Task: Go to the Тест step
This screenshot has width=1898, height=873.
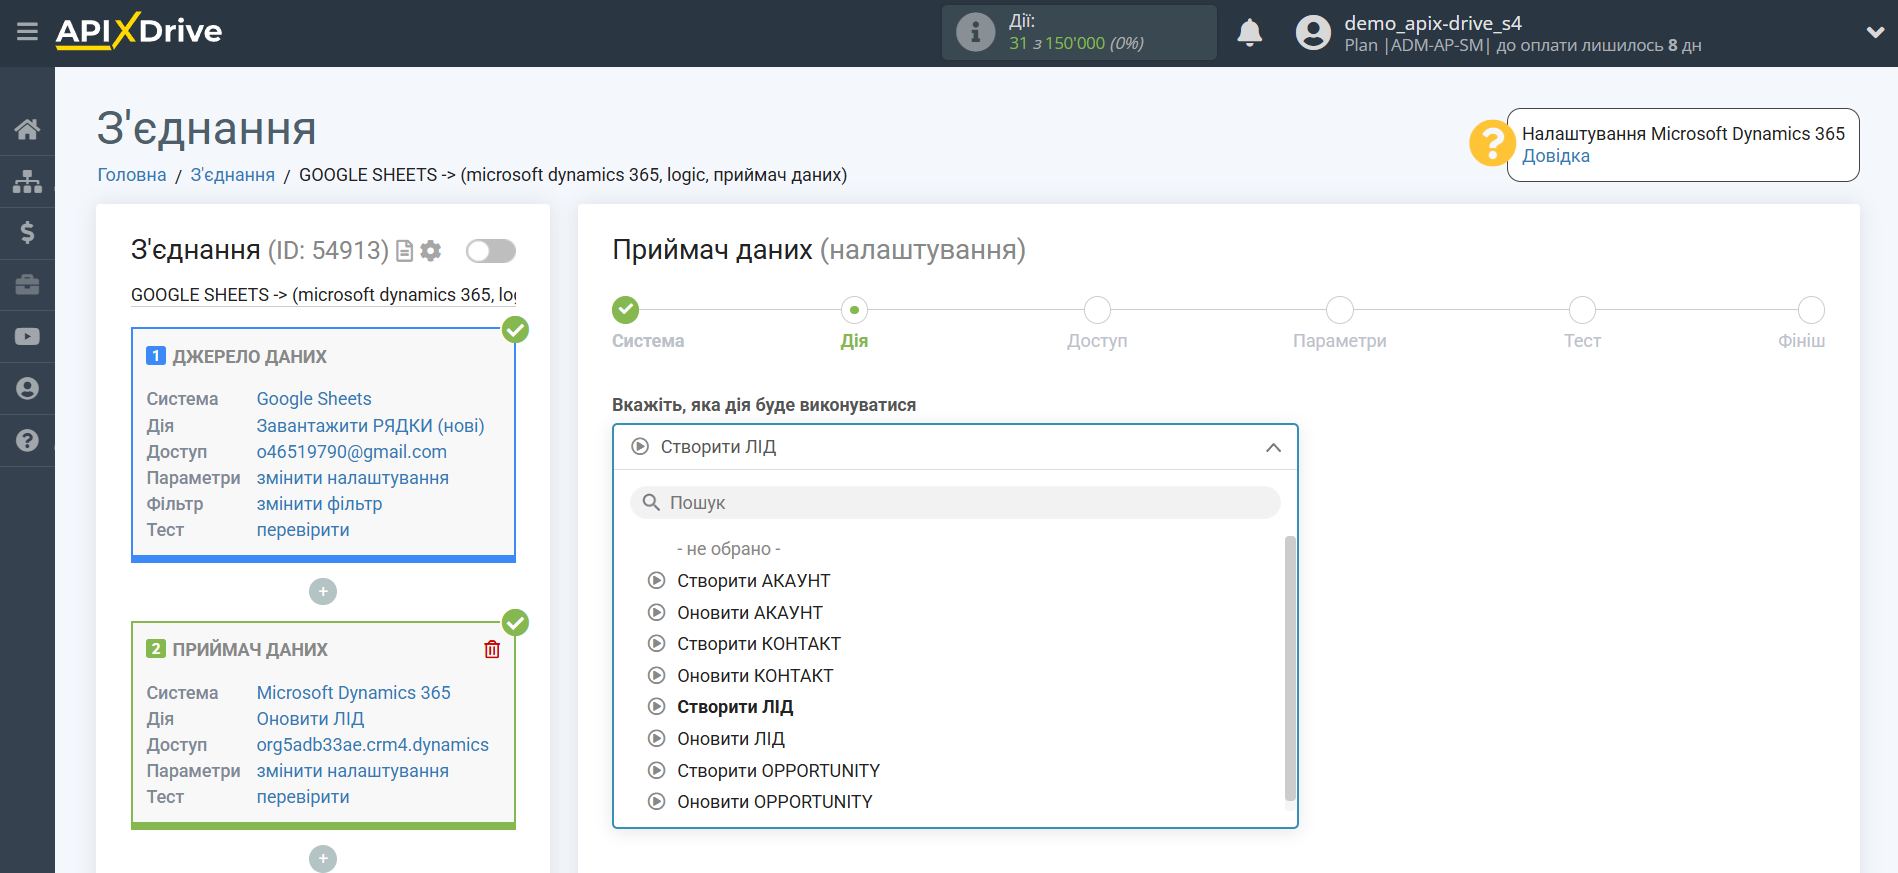Action: pos(1582,310)
